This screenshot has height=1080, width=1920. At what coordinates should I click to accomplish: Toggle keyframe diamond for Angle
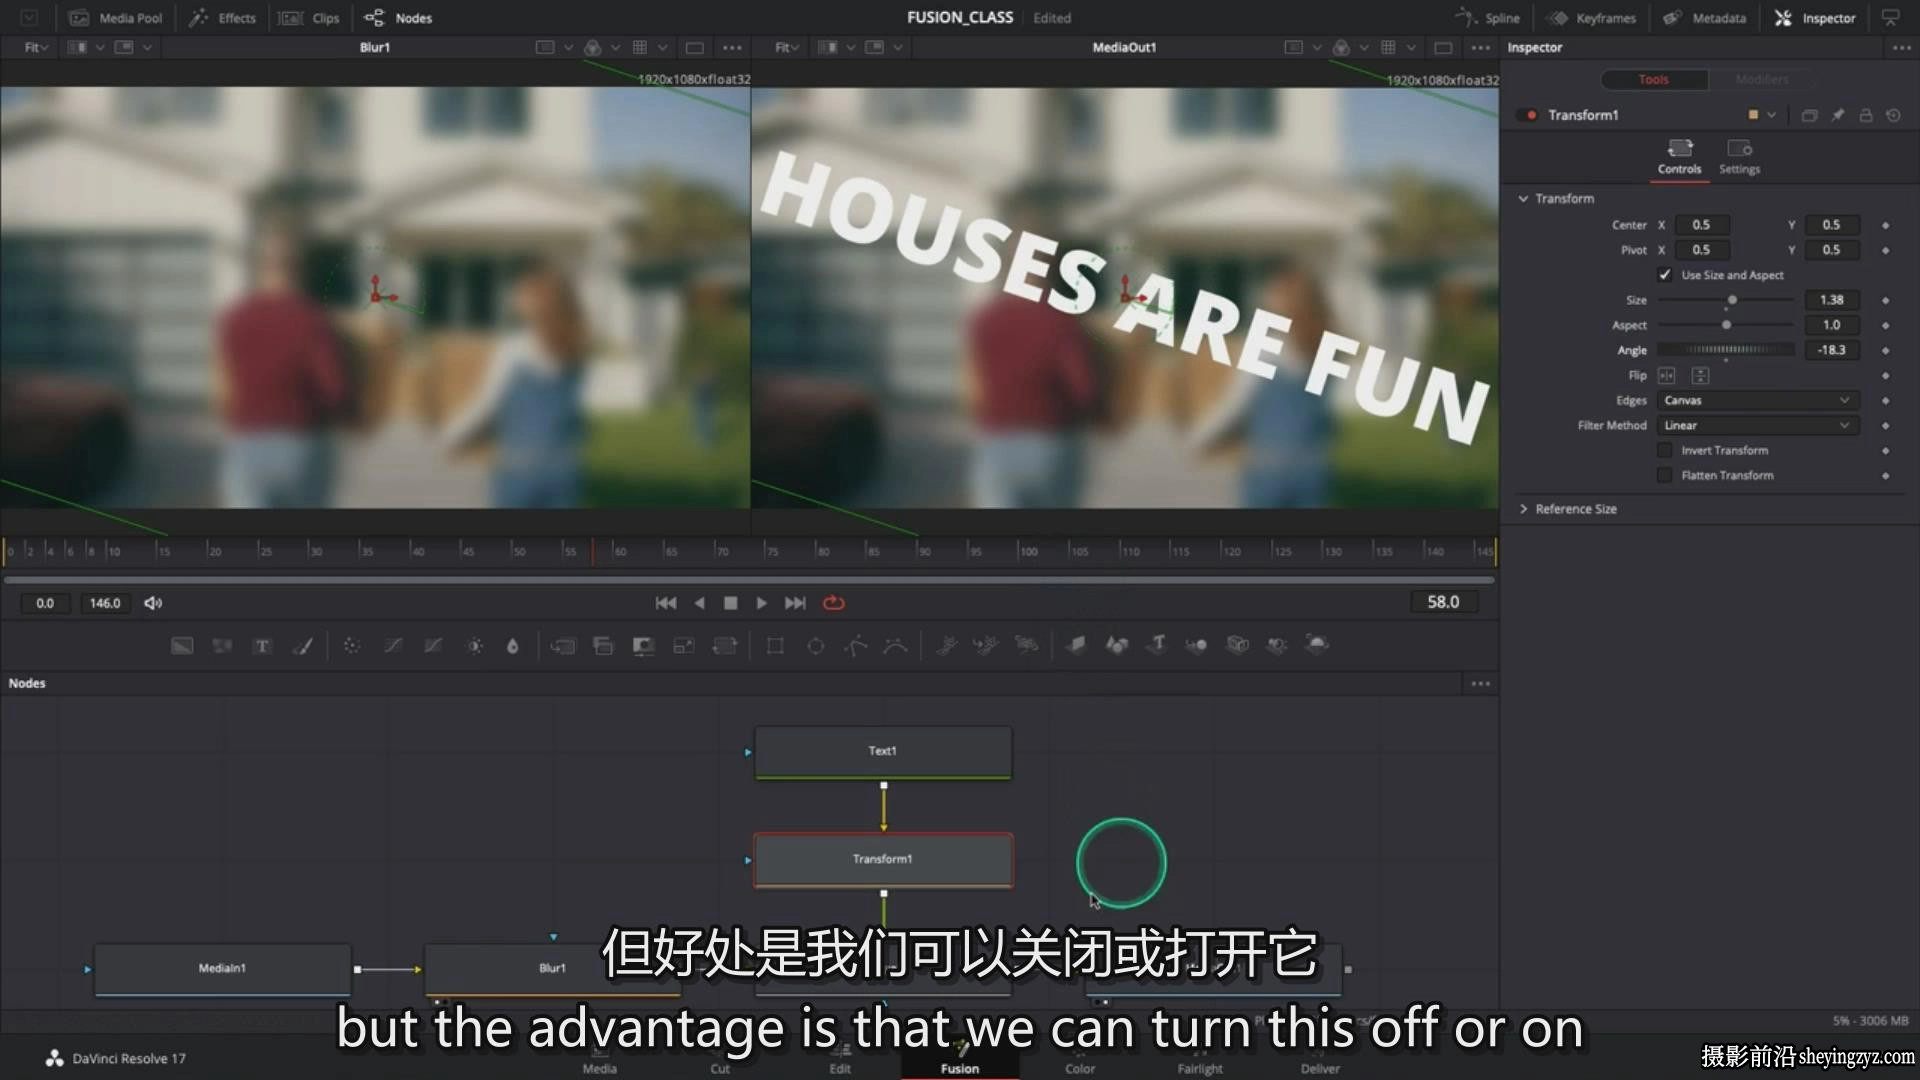point(1886,350)
